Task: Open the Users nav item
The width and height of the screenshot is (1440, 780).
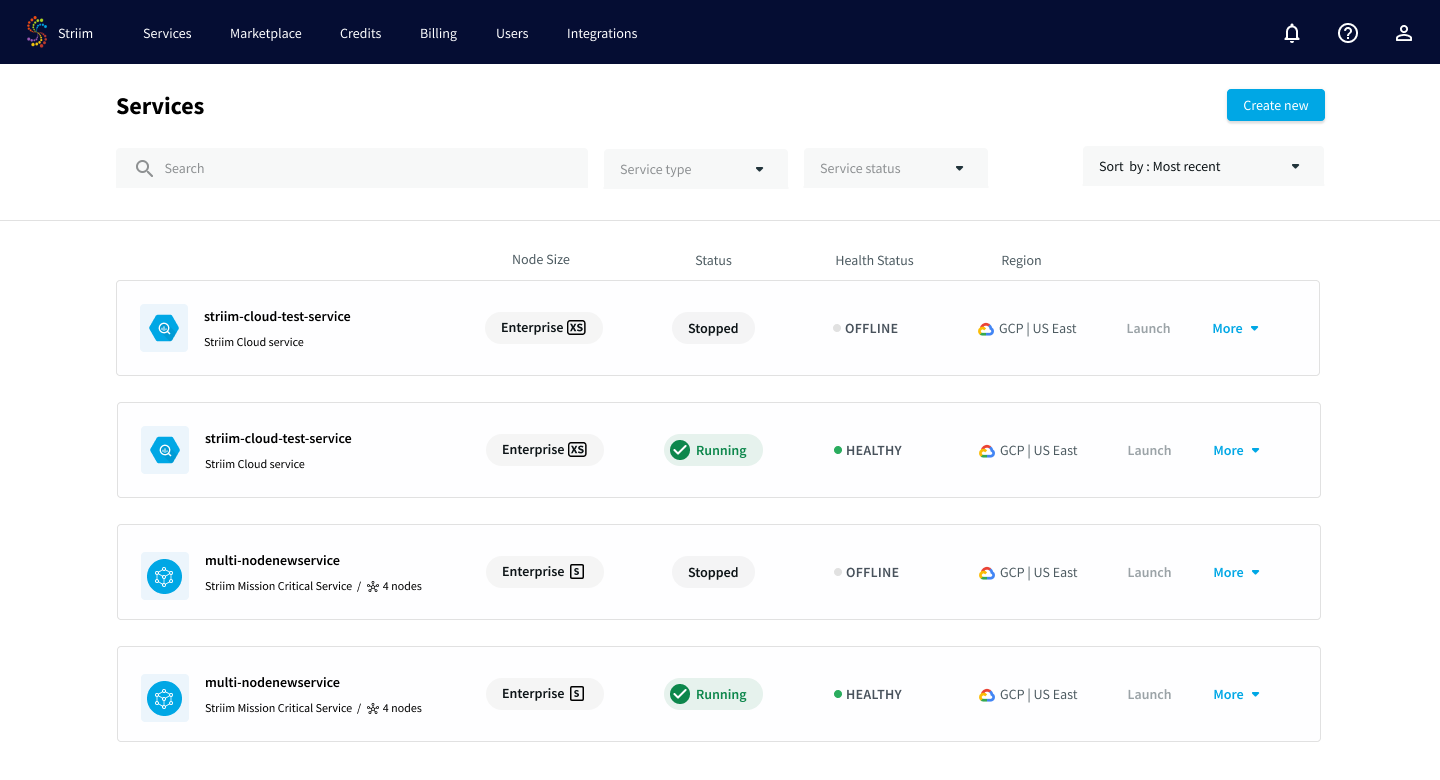Action: [512, 33]
